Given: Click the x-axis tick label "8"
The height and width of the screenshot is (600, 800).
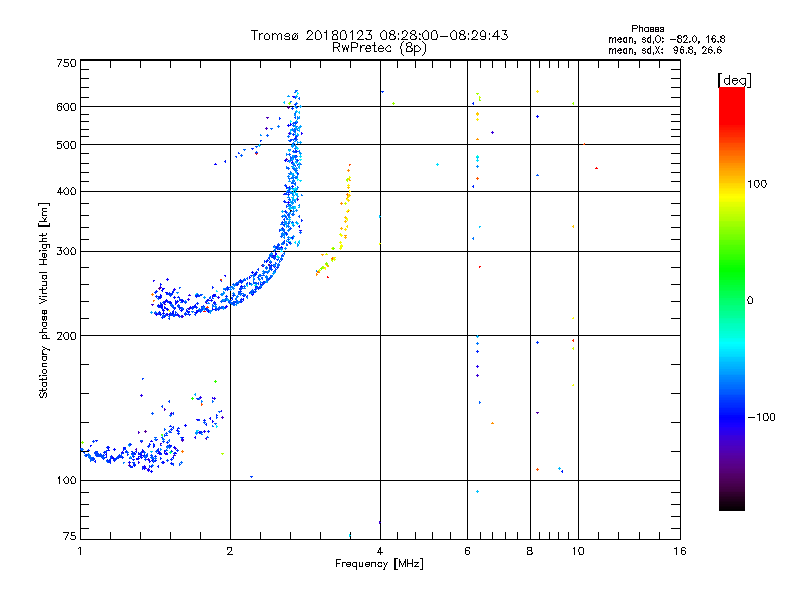Looking at the screenshot, I should [x=530, y=551].
